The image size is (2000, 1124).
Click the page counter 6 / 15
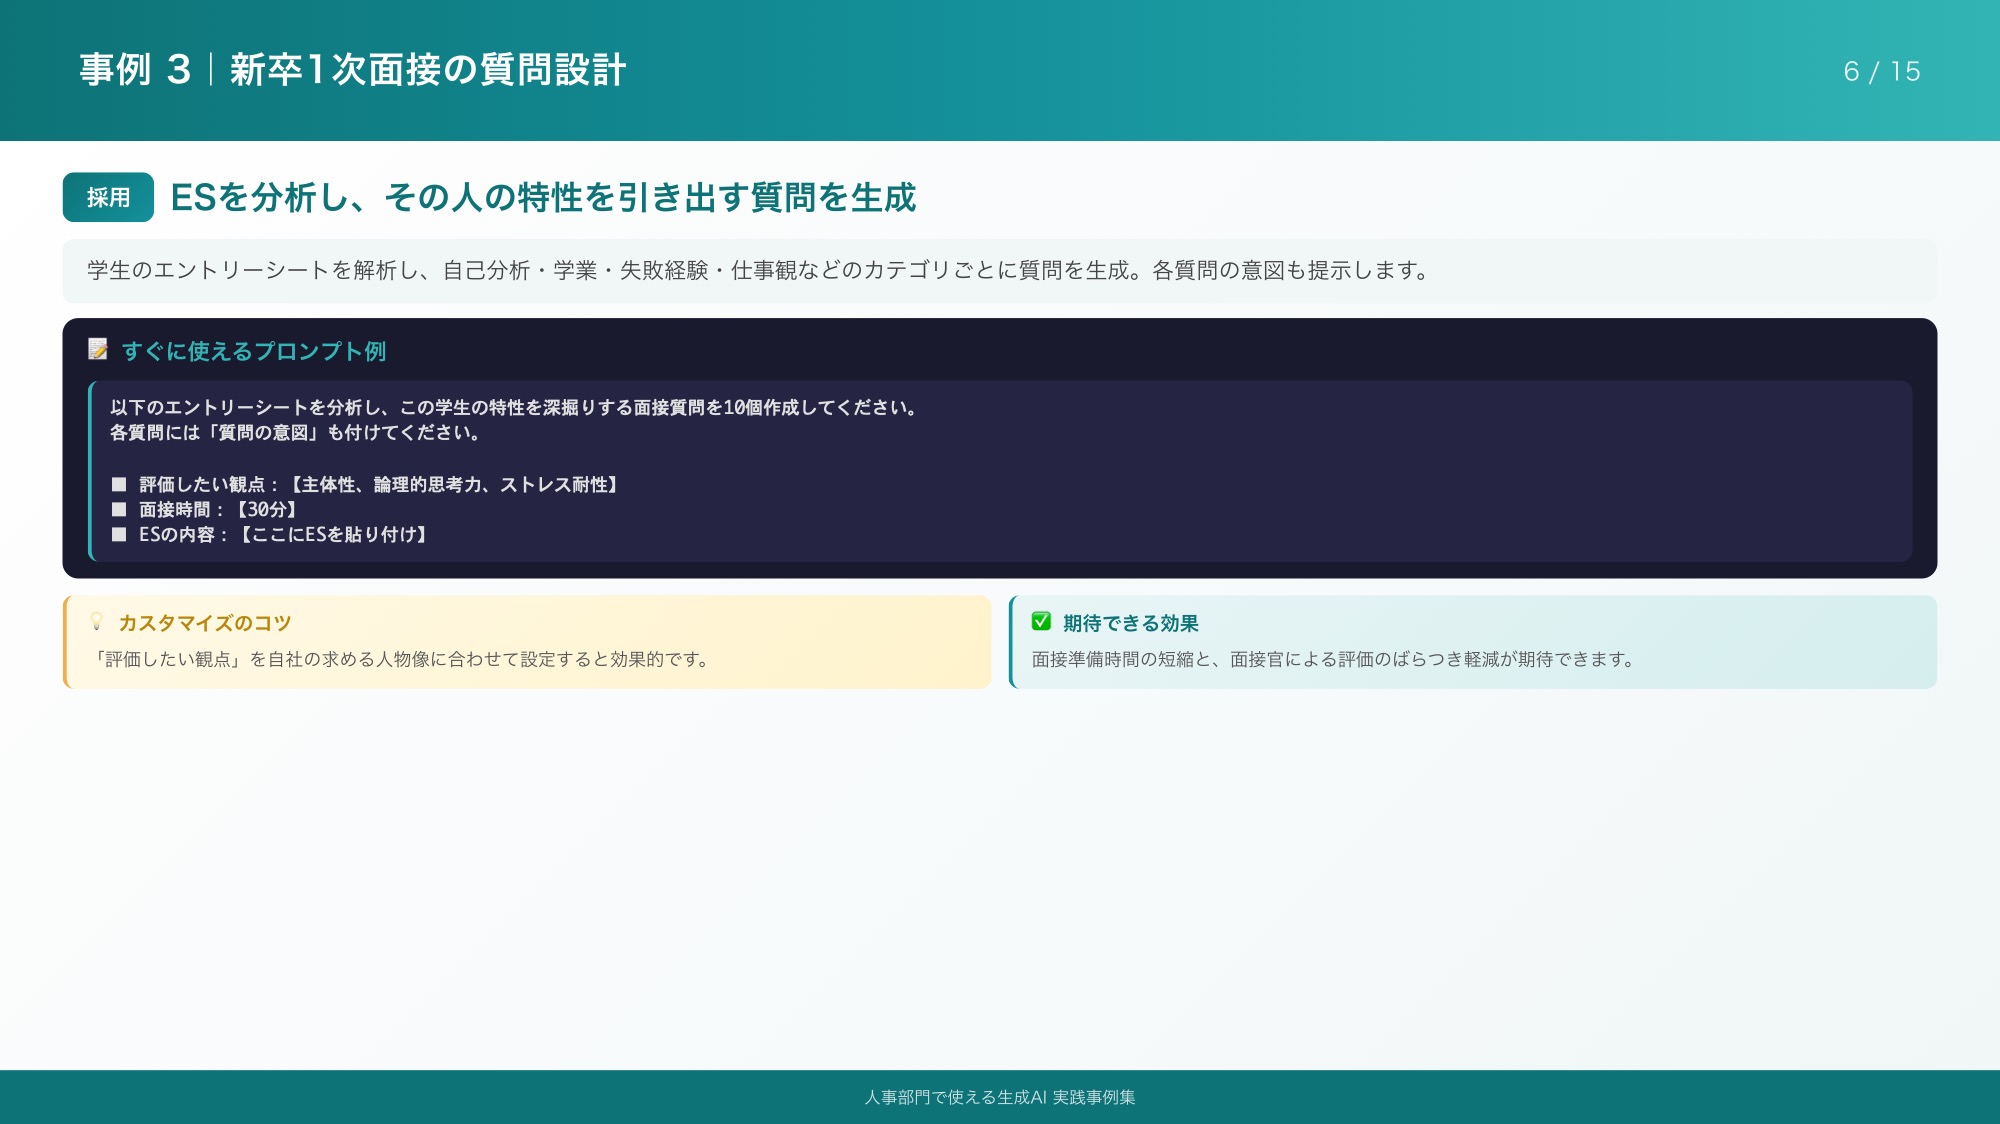point(1882,71)
